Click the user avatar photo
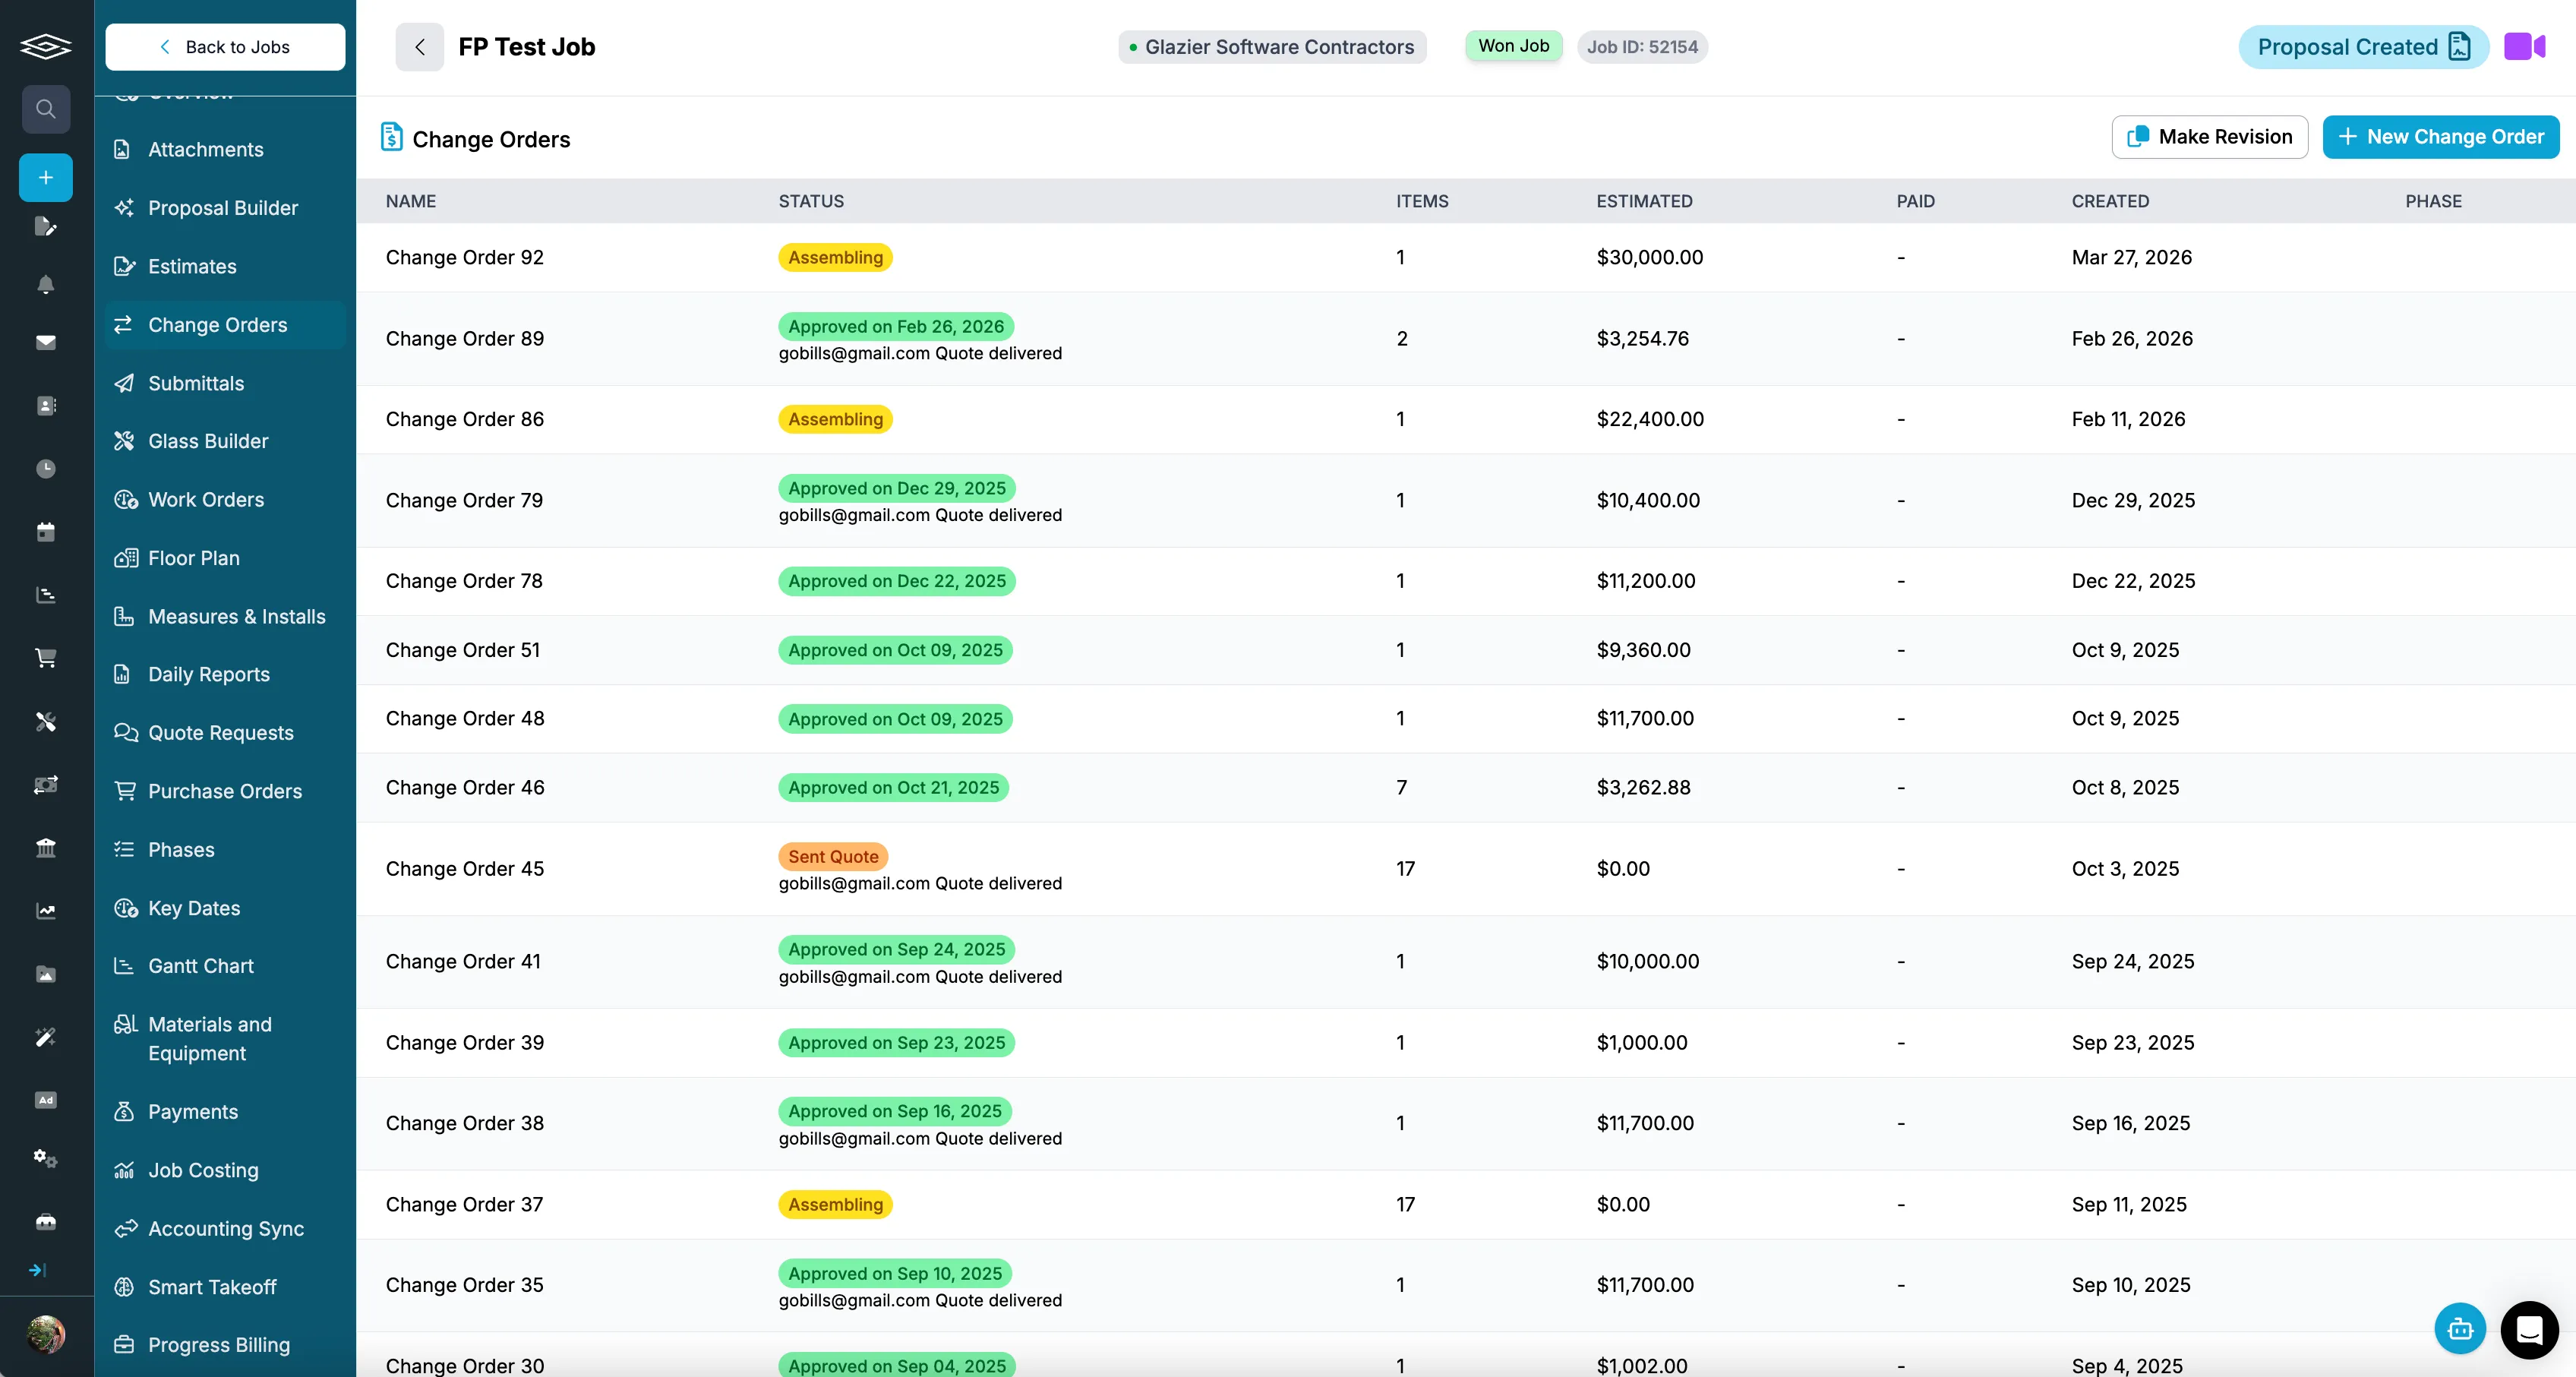 point(46,1334)
